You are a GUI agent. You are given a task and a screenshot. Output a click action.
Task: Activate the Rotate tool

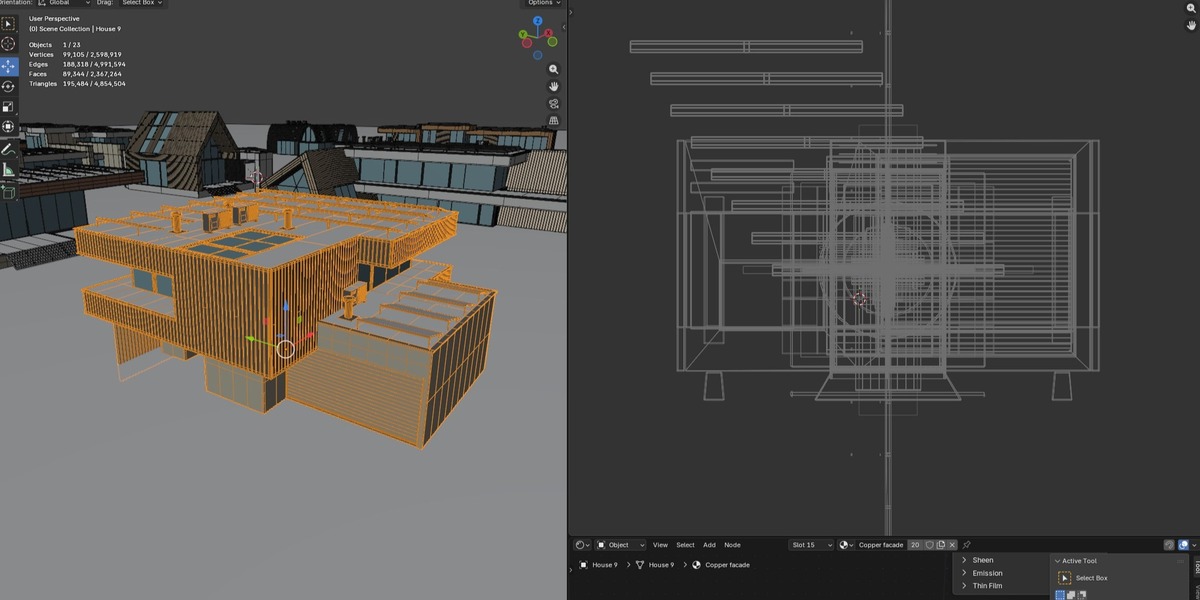pyautogui.click(x=8, y=86)
